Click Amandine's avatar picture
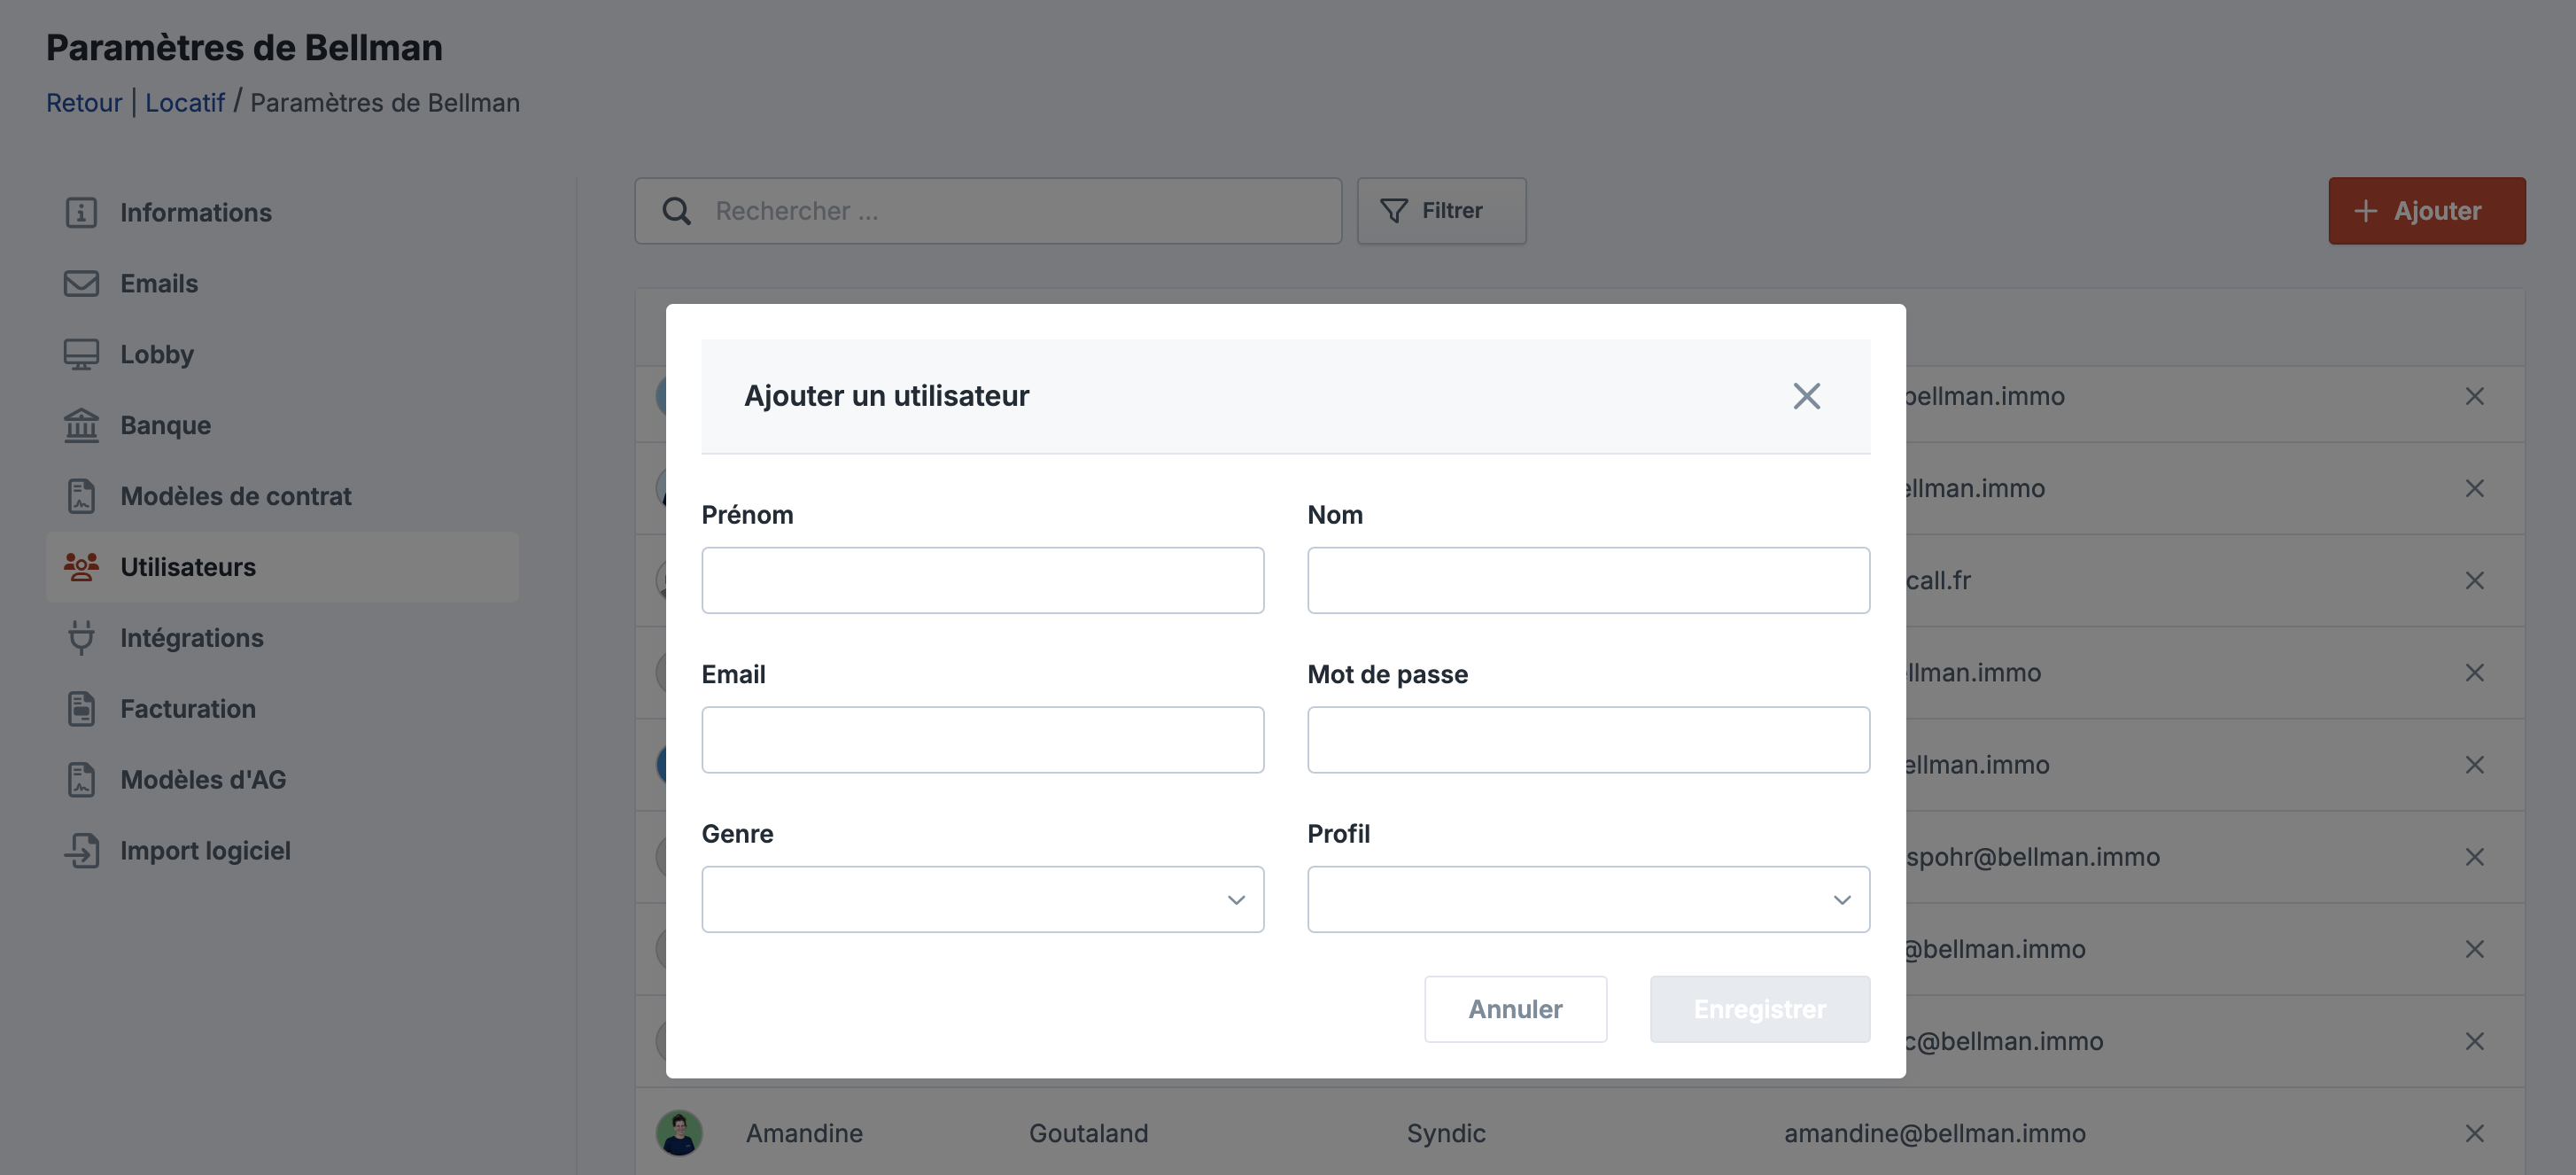The image size is (2576, 1175). coord(679,1133)
